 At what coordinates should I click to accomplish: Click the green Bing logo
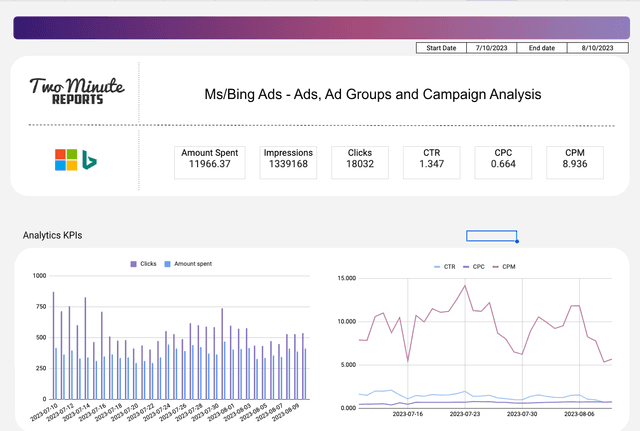[x=89, y=160]
